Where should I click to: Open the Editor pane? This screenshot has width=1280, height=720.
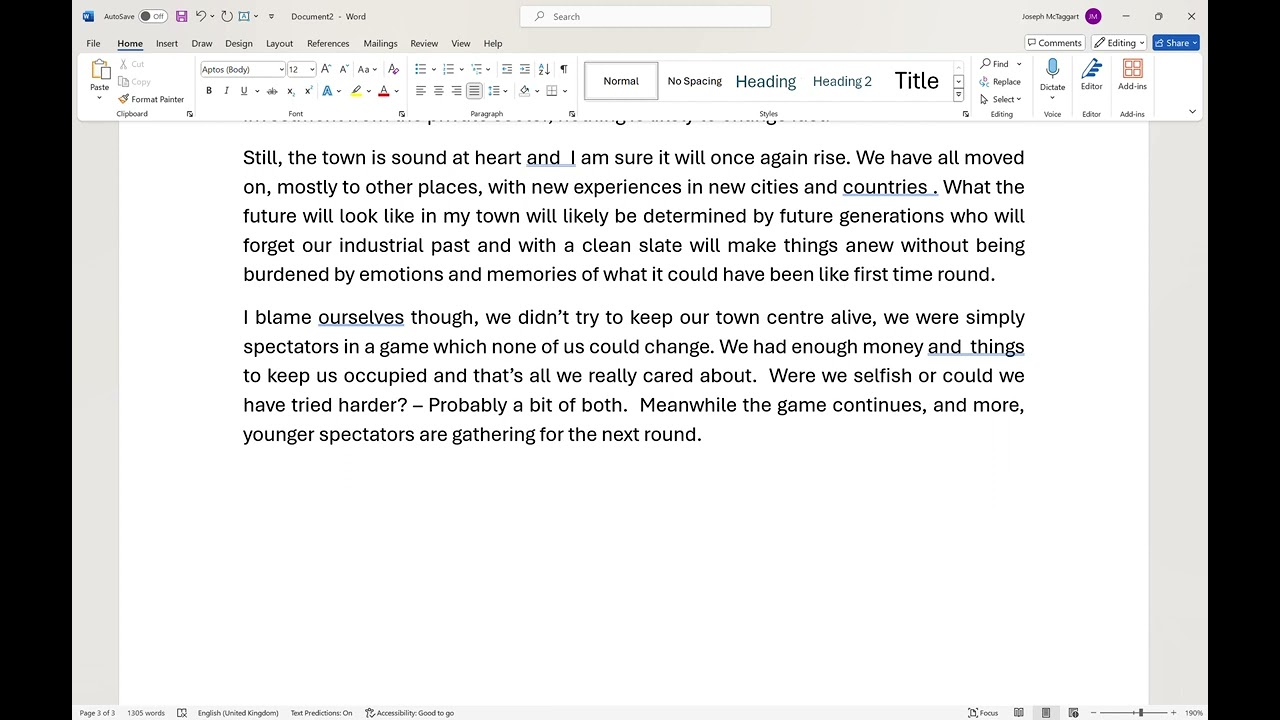[x=1091, y=74]
